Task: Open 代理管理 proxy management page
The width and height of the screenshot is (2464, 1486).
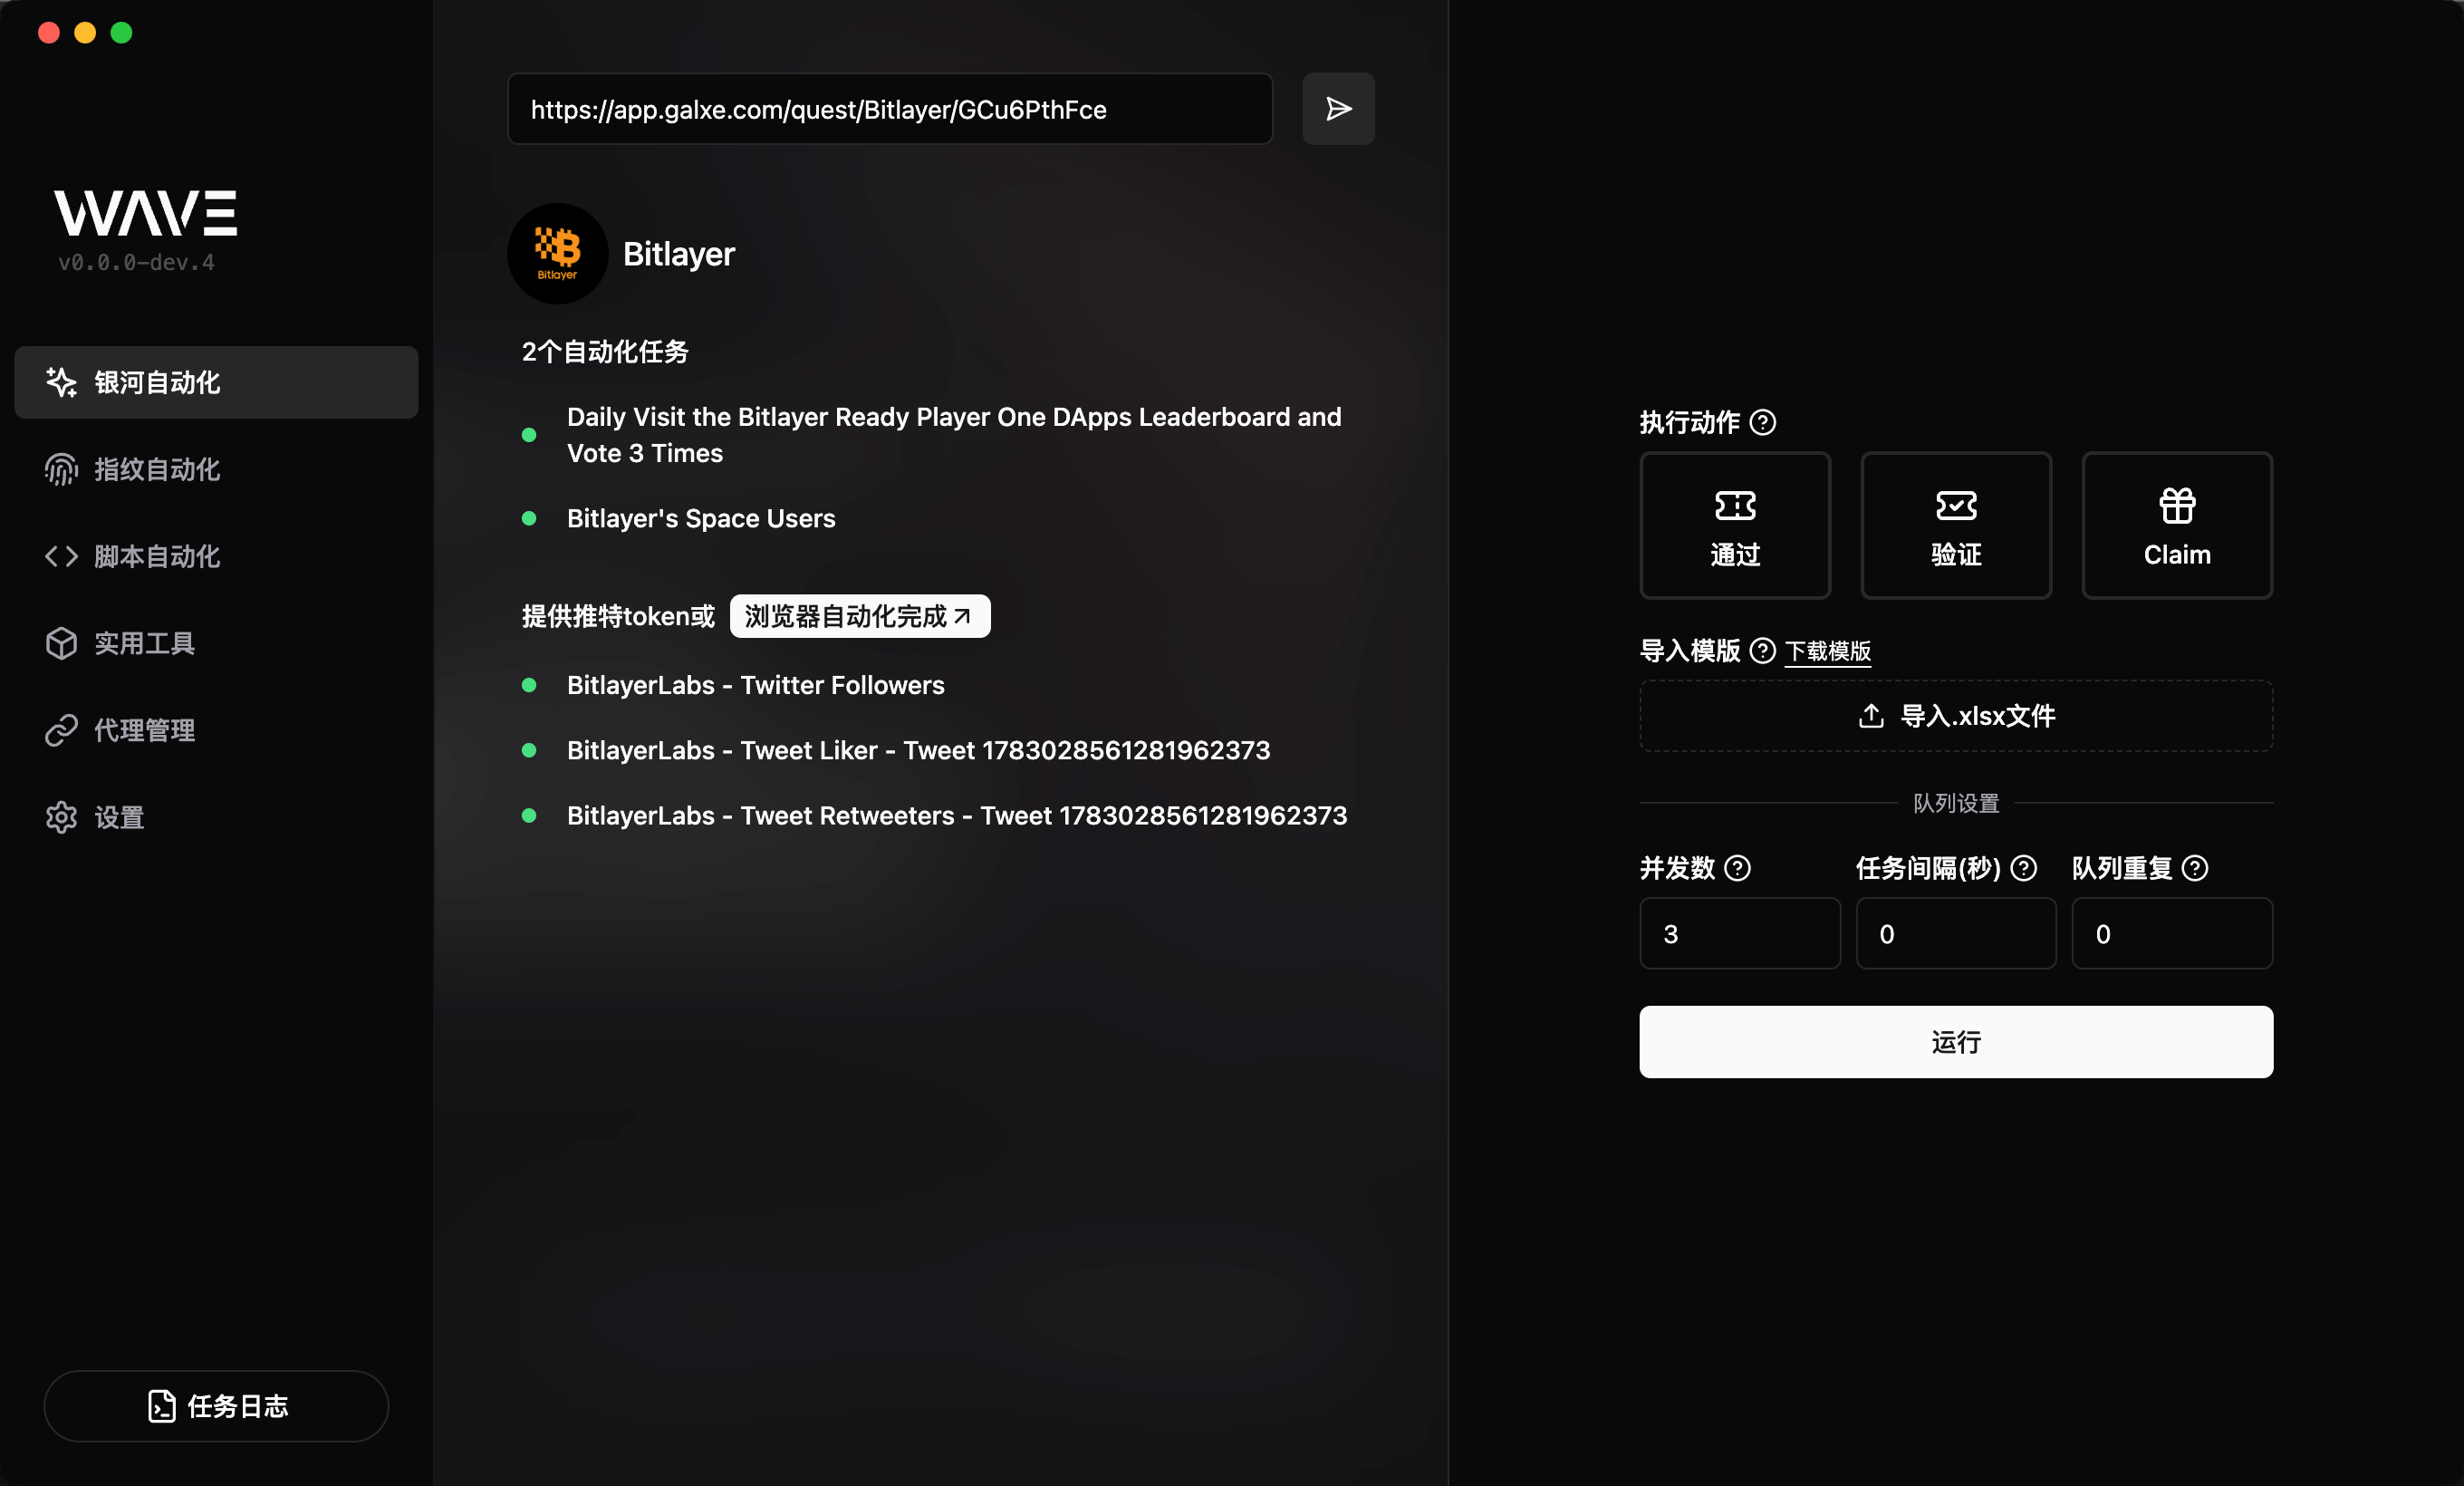Action: [x=144, y=730]
